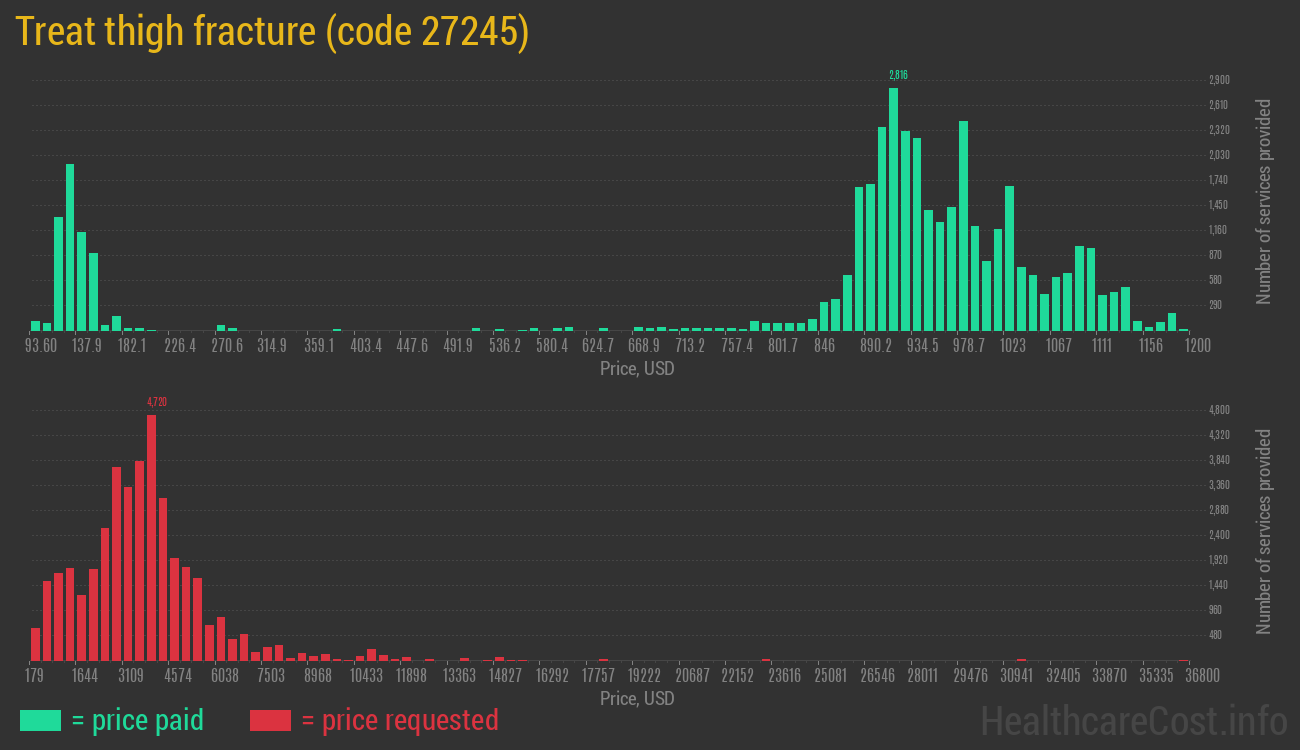Click the 'Price, USD' label under green chart
Screen dimensions: 1300x750
click(x=637, y=369)
